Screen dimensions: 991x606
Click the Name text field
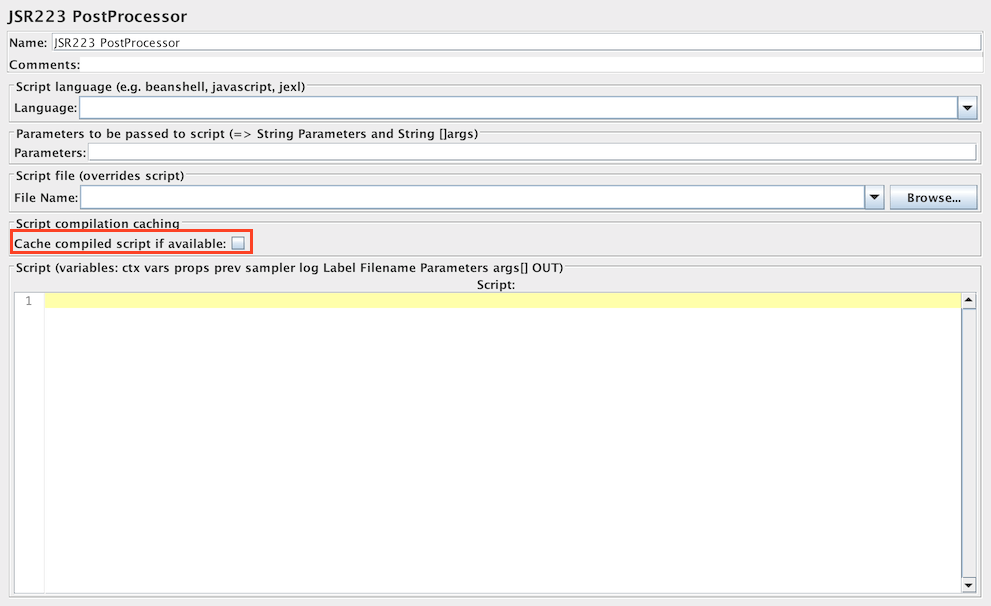[x=515, y=43]
